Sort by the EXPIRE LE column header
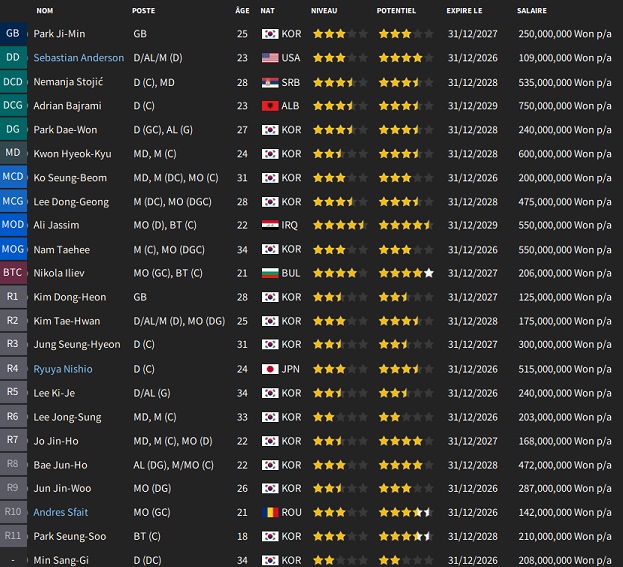623x567 pixels. (x=464, y=11)
